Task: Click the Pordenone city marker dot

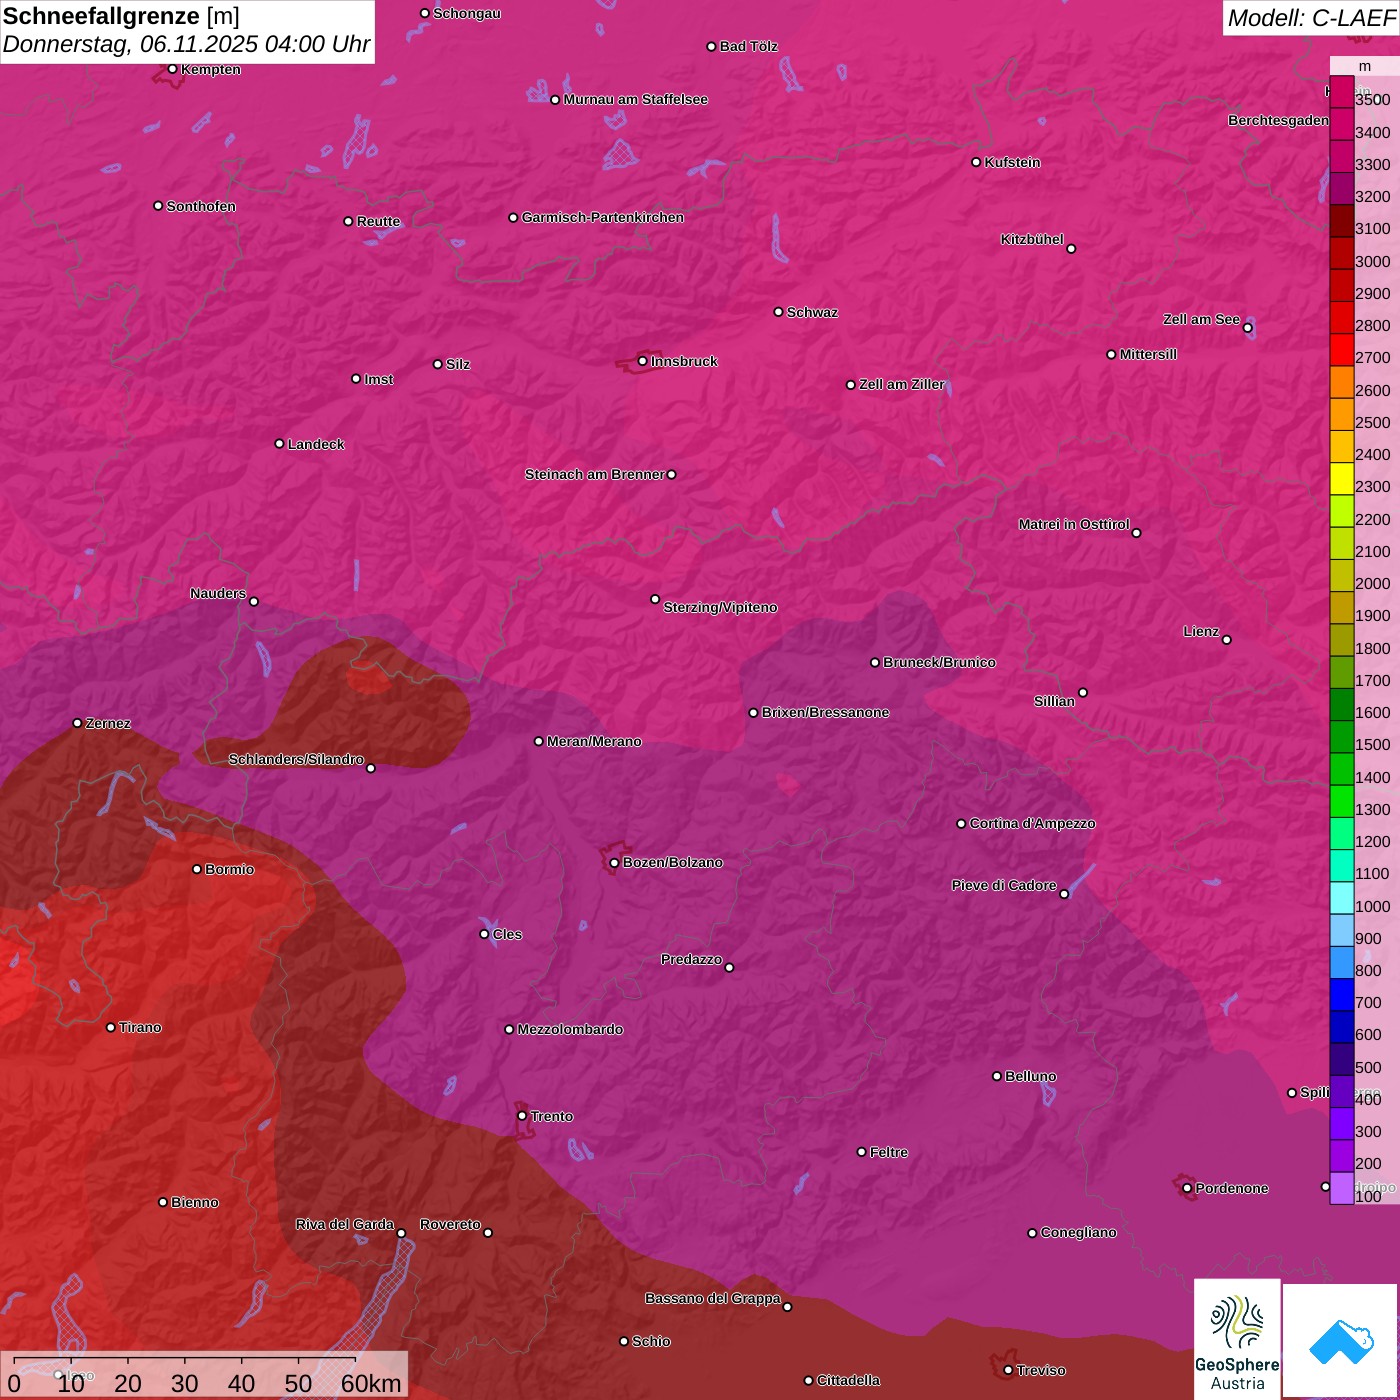Action: (1187, 1188)
